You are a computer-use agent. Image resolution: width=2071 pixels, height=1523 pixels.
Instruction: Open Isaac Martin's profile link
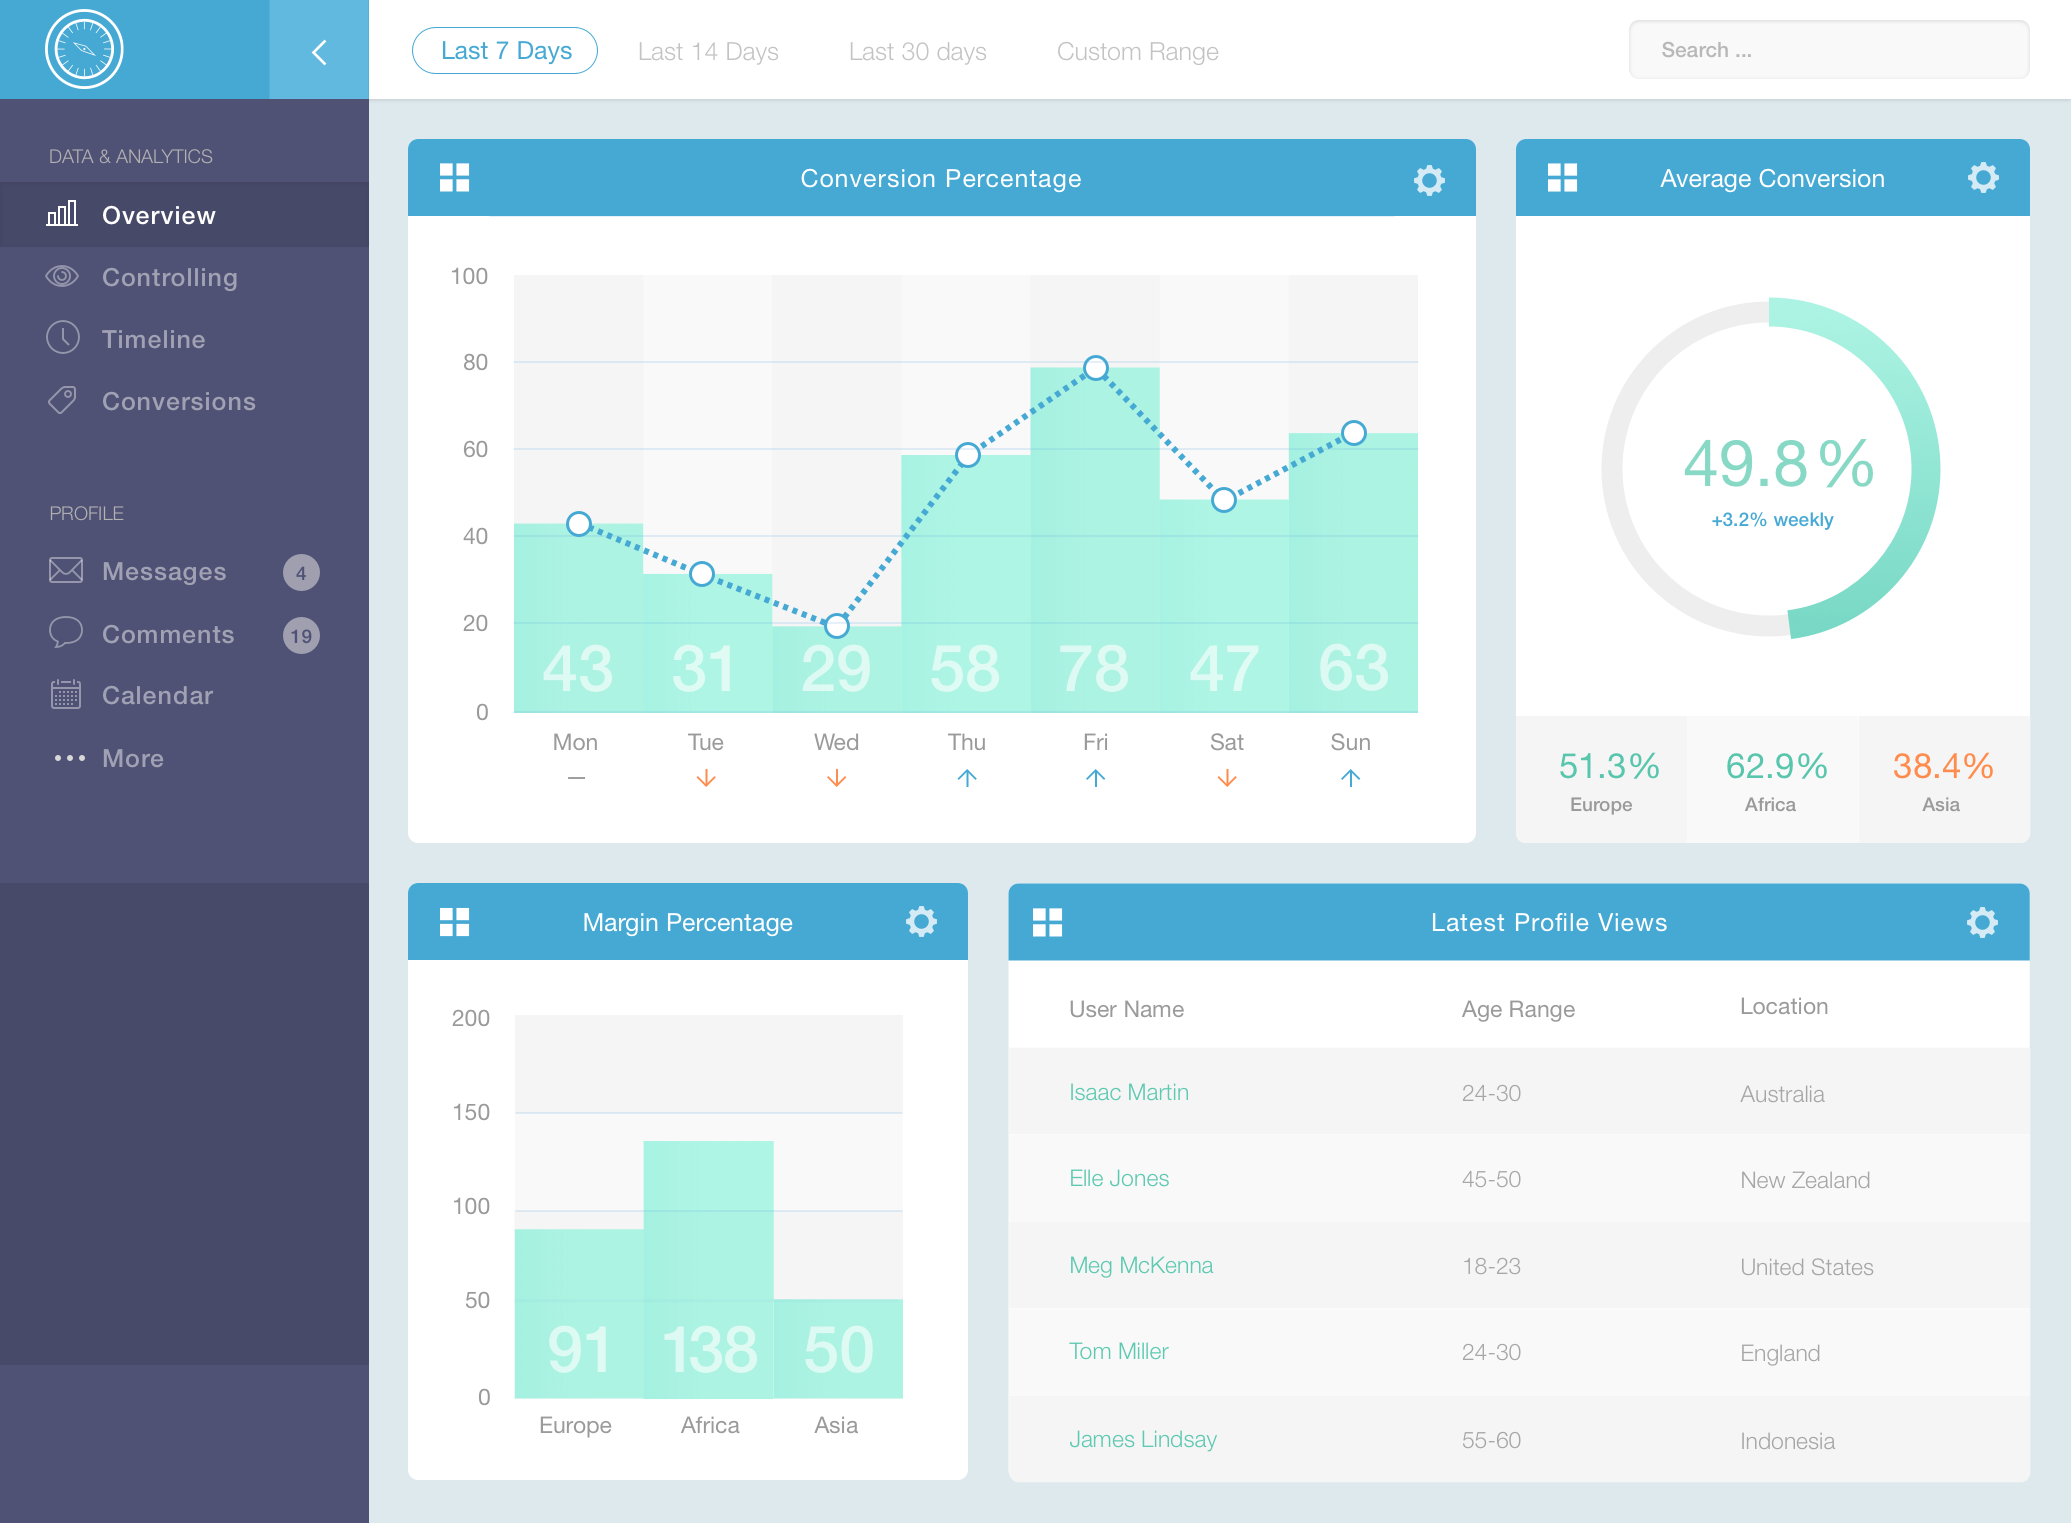click(1128, 1092)
